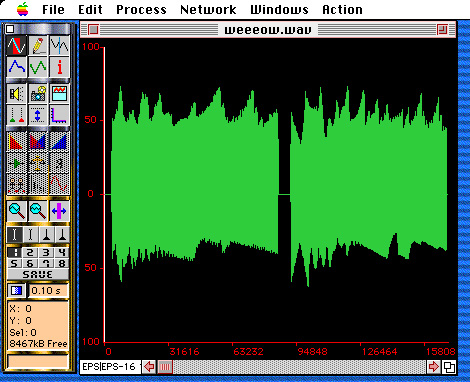Click the blue vertical resize arrows icon
The height and width of the screenshot is (382, 470).
[38, 115]
